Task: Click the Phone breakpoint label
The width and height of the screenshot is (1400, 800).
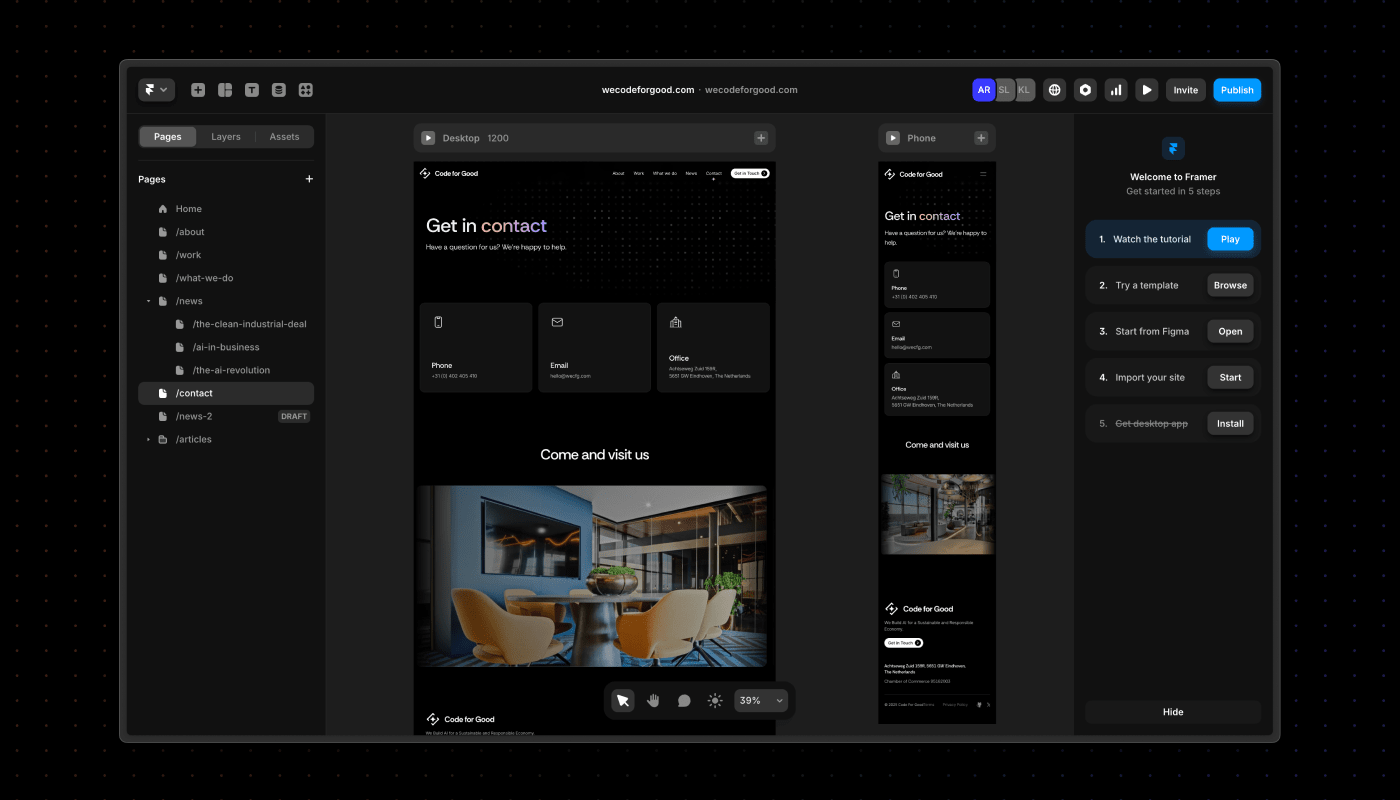Action: click(922, 138)
